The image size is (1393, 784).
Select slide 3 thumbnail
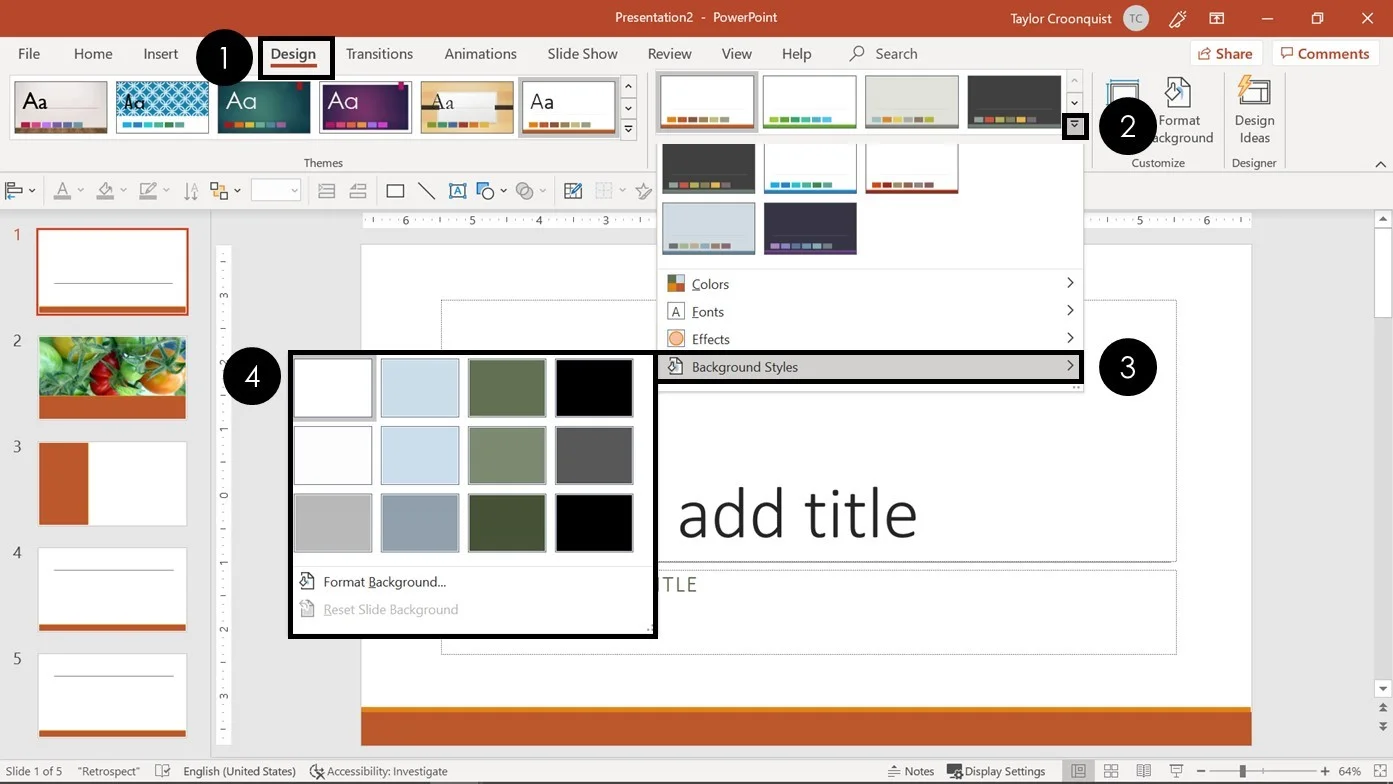[112, 484]
